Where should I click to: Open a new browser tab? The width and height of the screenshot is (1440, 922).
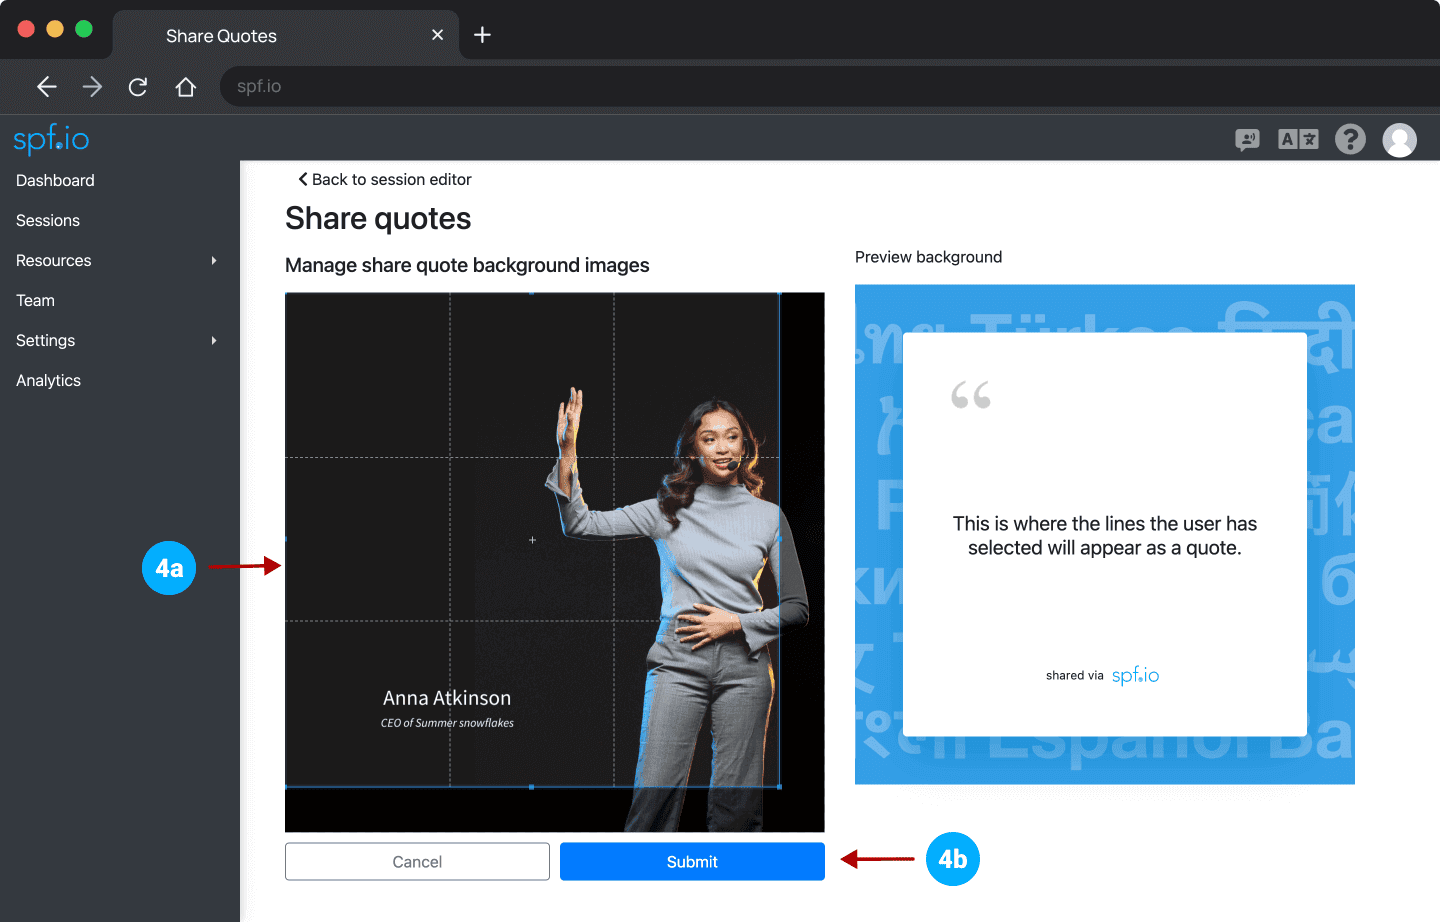coord(482,35)
